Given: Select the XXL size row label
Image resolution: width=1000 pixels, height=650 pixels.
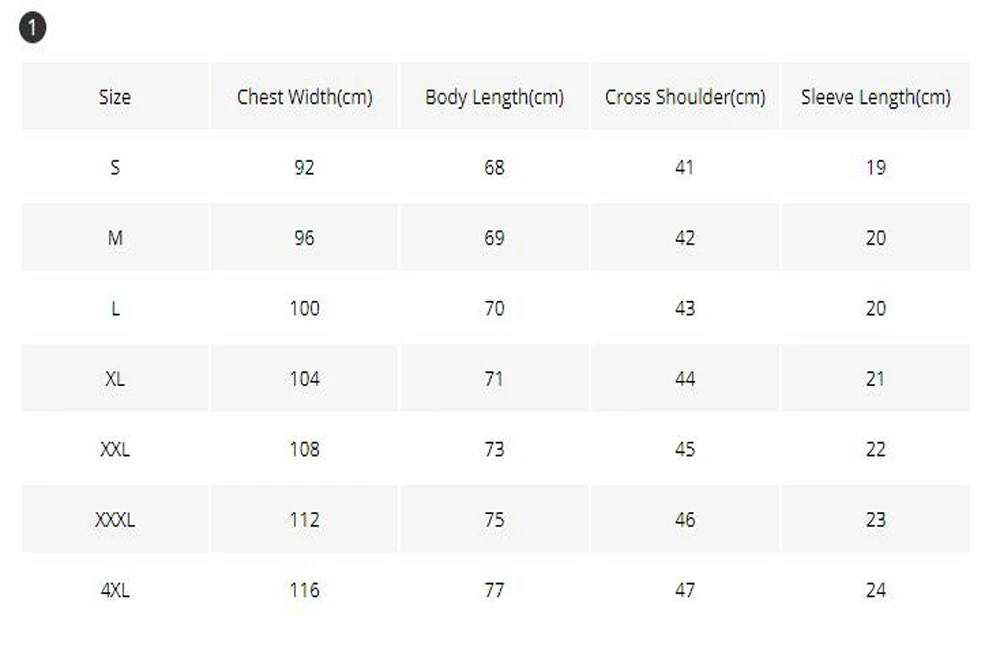Looking at the screenshot, I should pos(115,450).
